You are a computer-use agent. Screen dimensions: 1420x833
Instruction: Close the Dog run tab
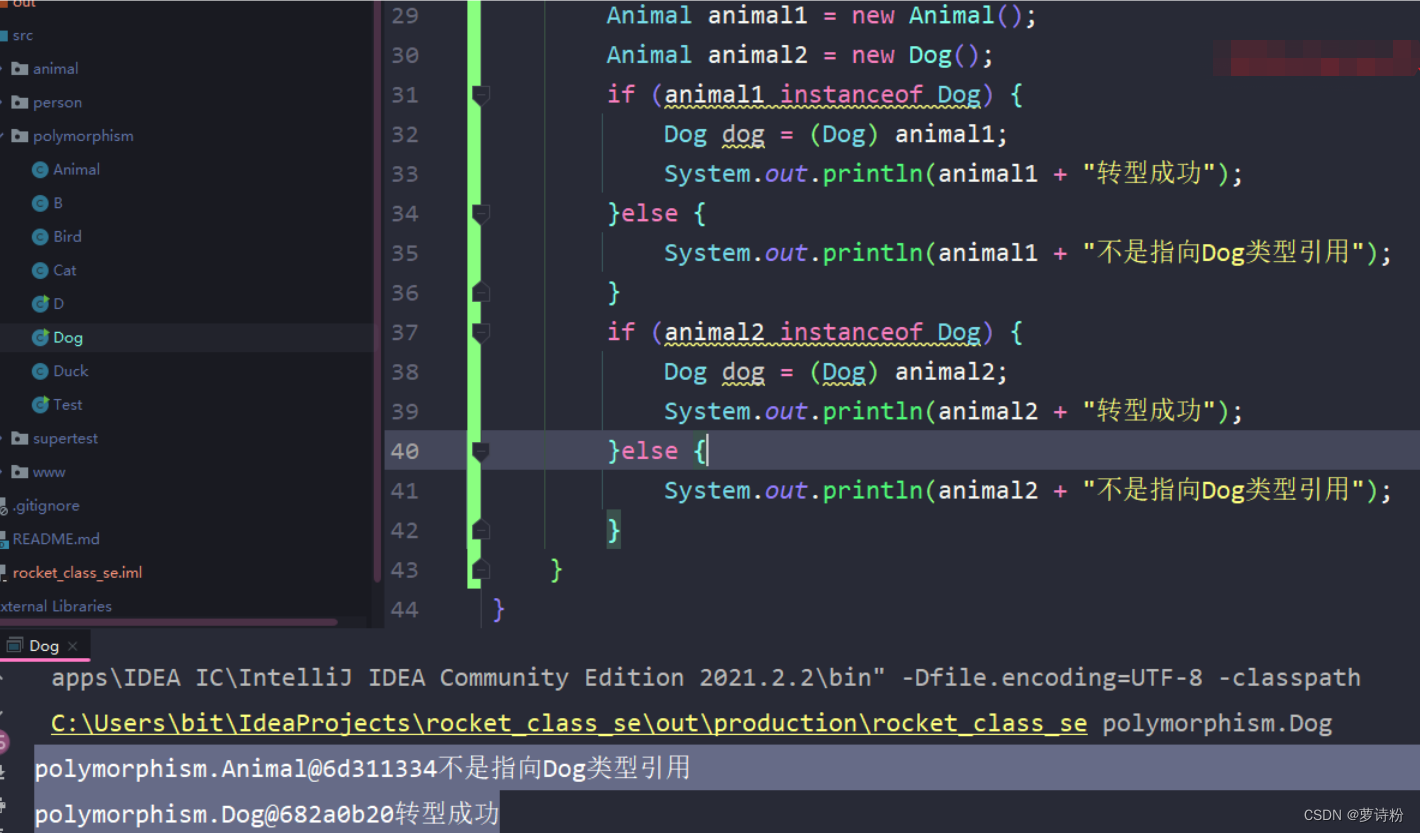[72, 647]
